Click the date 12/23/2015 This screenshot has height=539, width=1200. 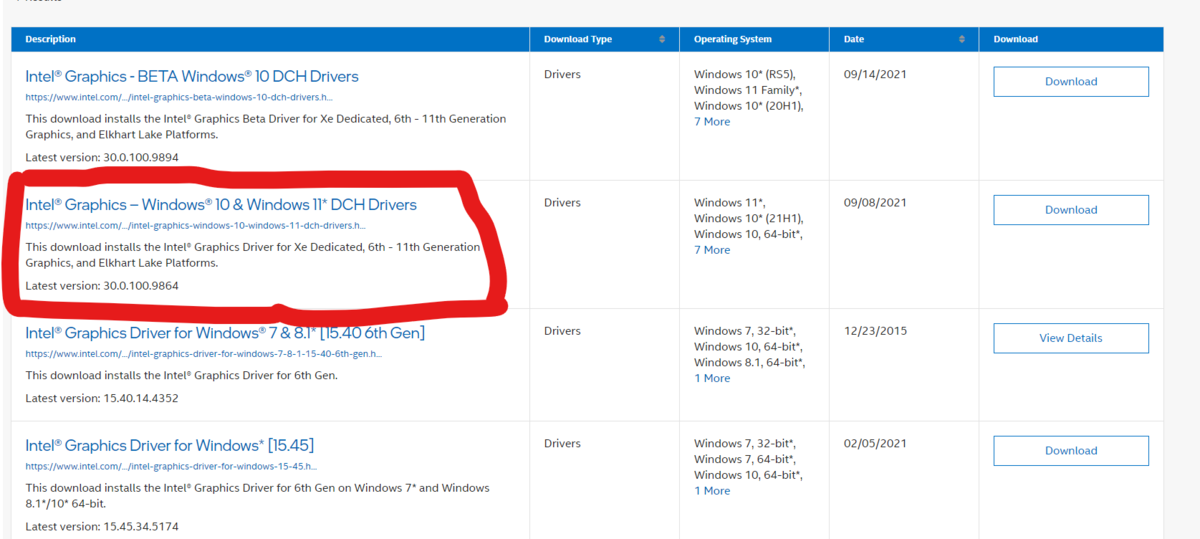pos(875,330)
